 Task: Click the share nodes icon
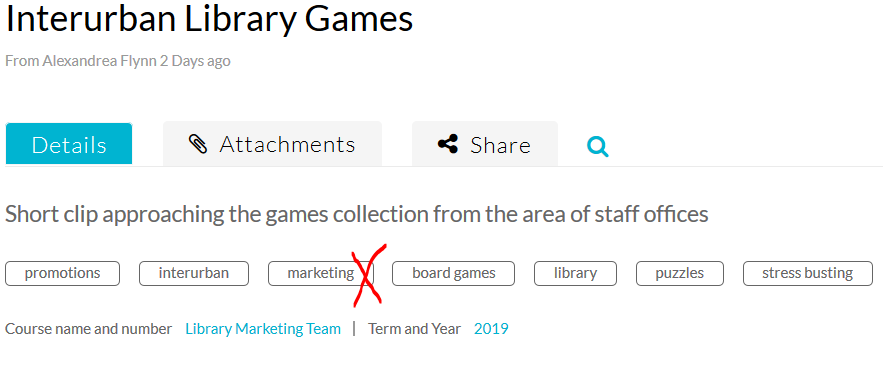coord(448,144)
